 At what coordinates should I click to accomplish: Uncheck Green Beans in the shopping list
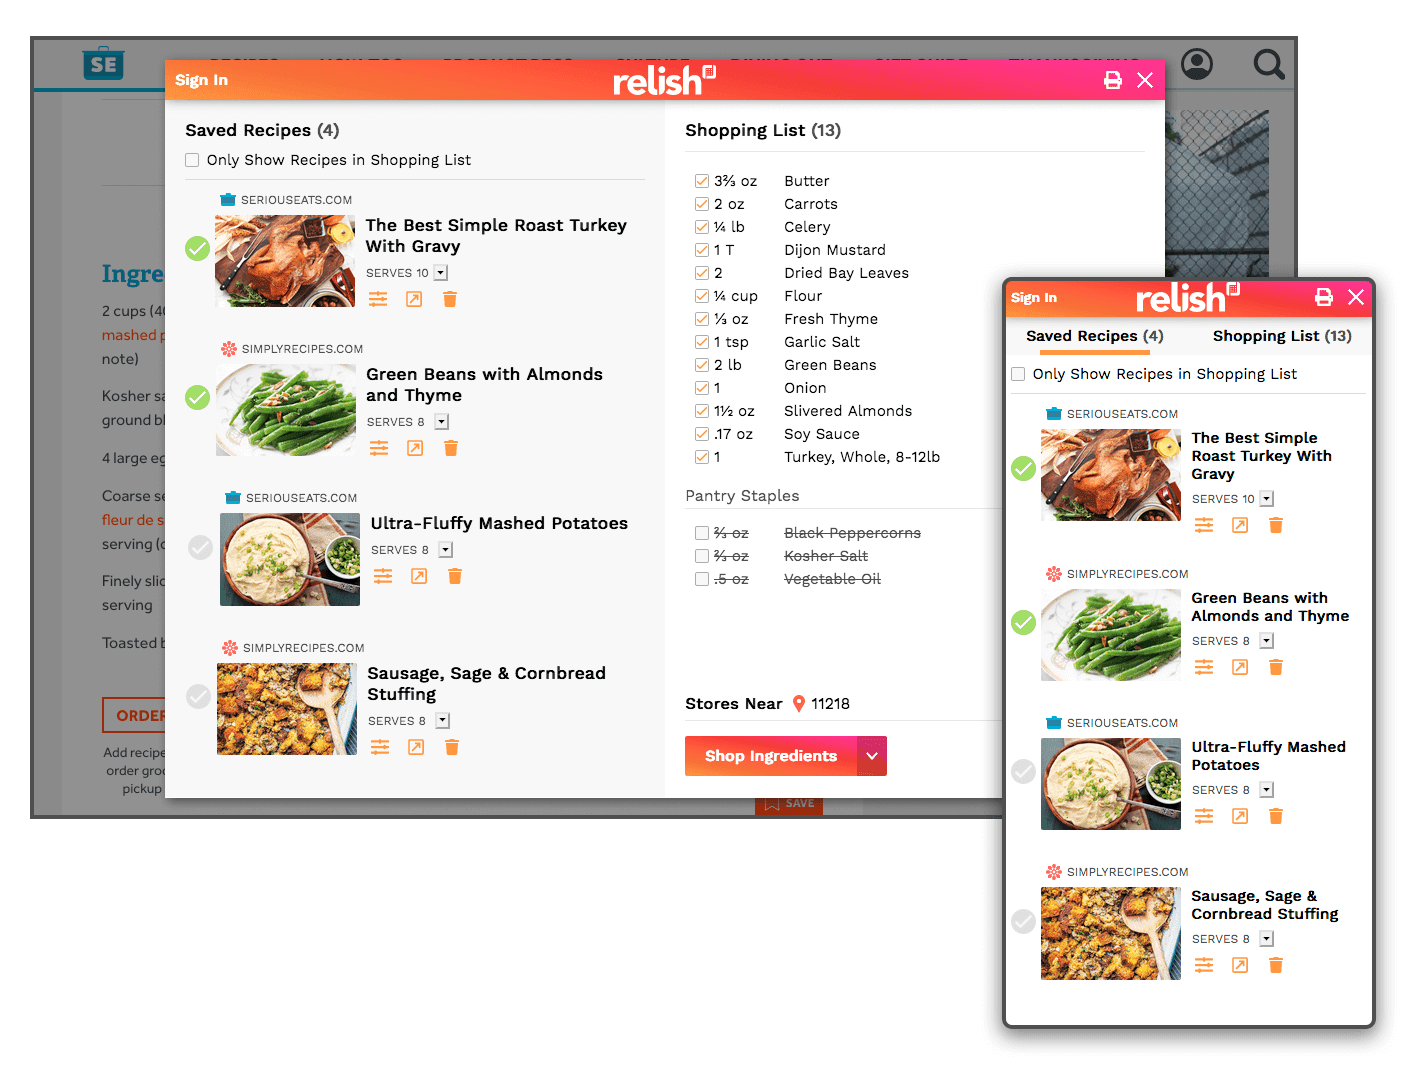pos(702,365)
